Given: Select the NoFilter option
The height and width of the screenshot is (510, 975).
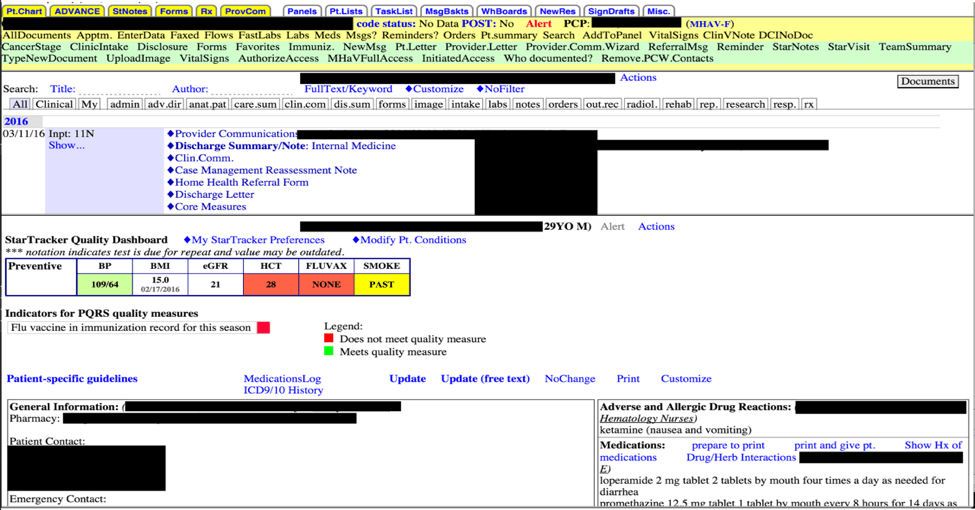Looking at the screenshot, I should point(501,89).
